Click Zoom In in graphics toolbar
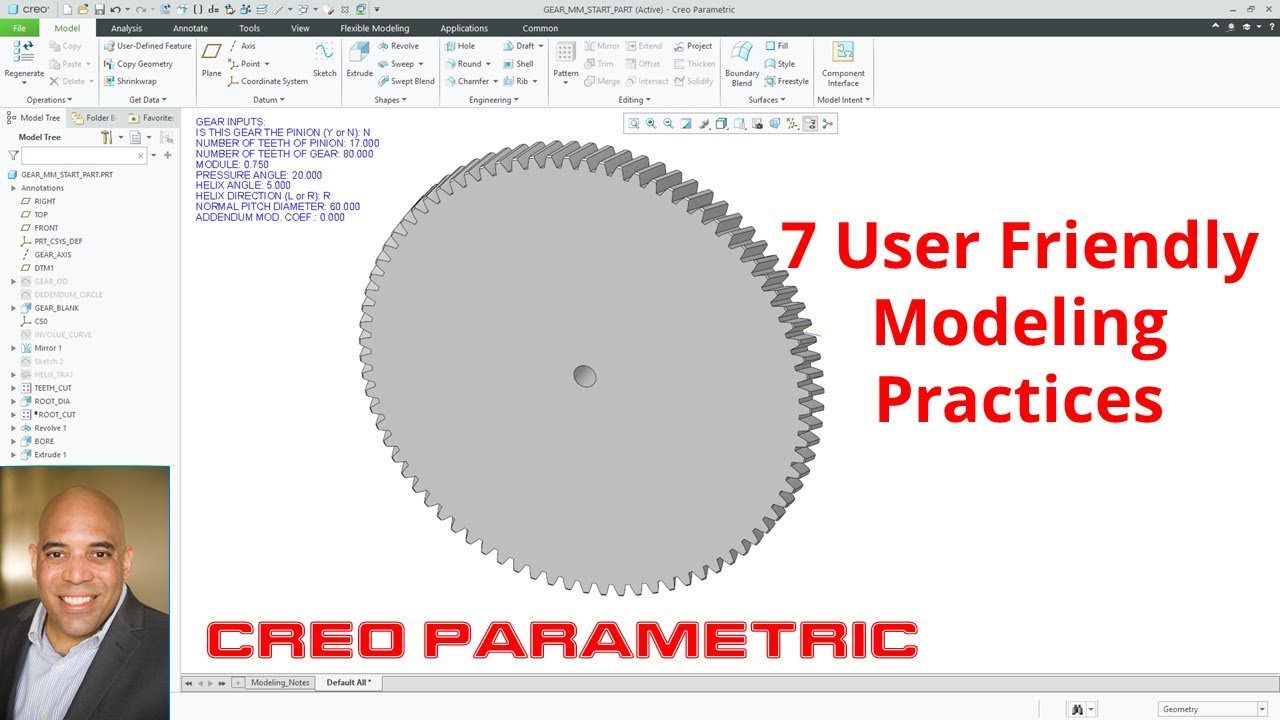 tap(651, 124)
